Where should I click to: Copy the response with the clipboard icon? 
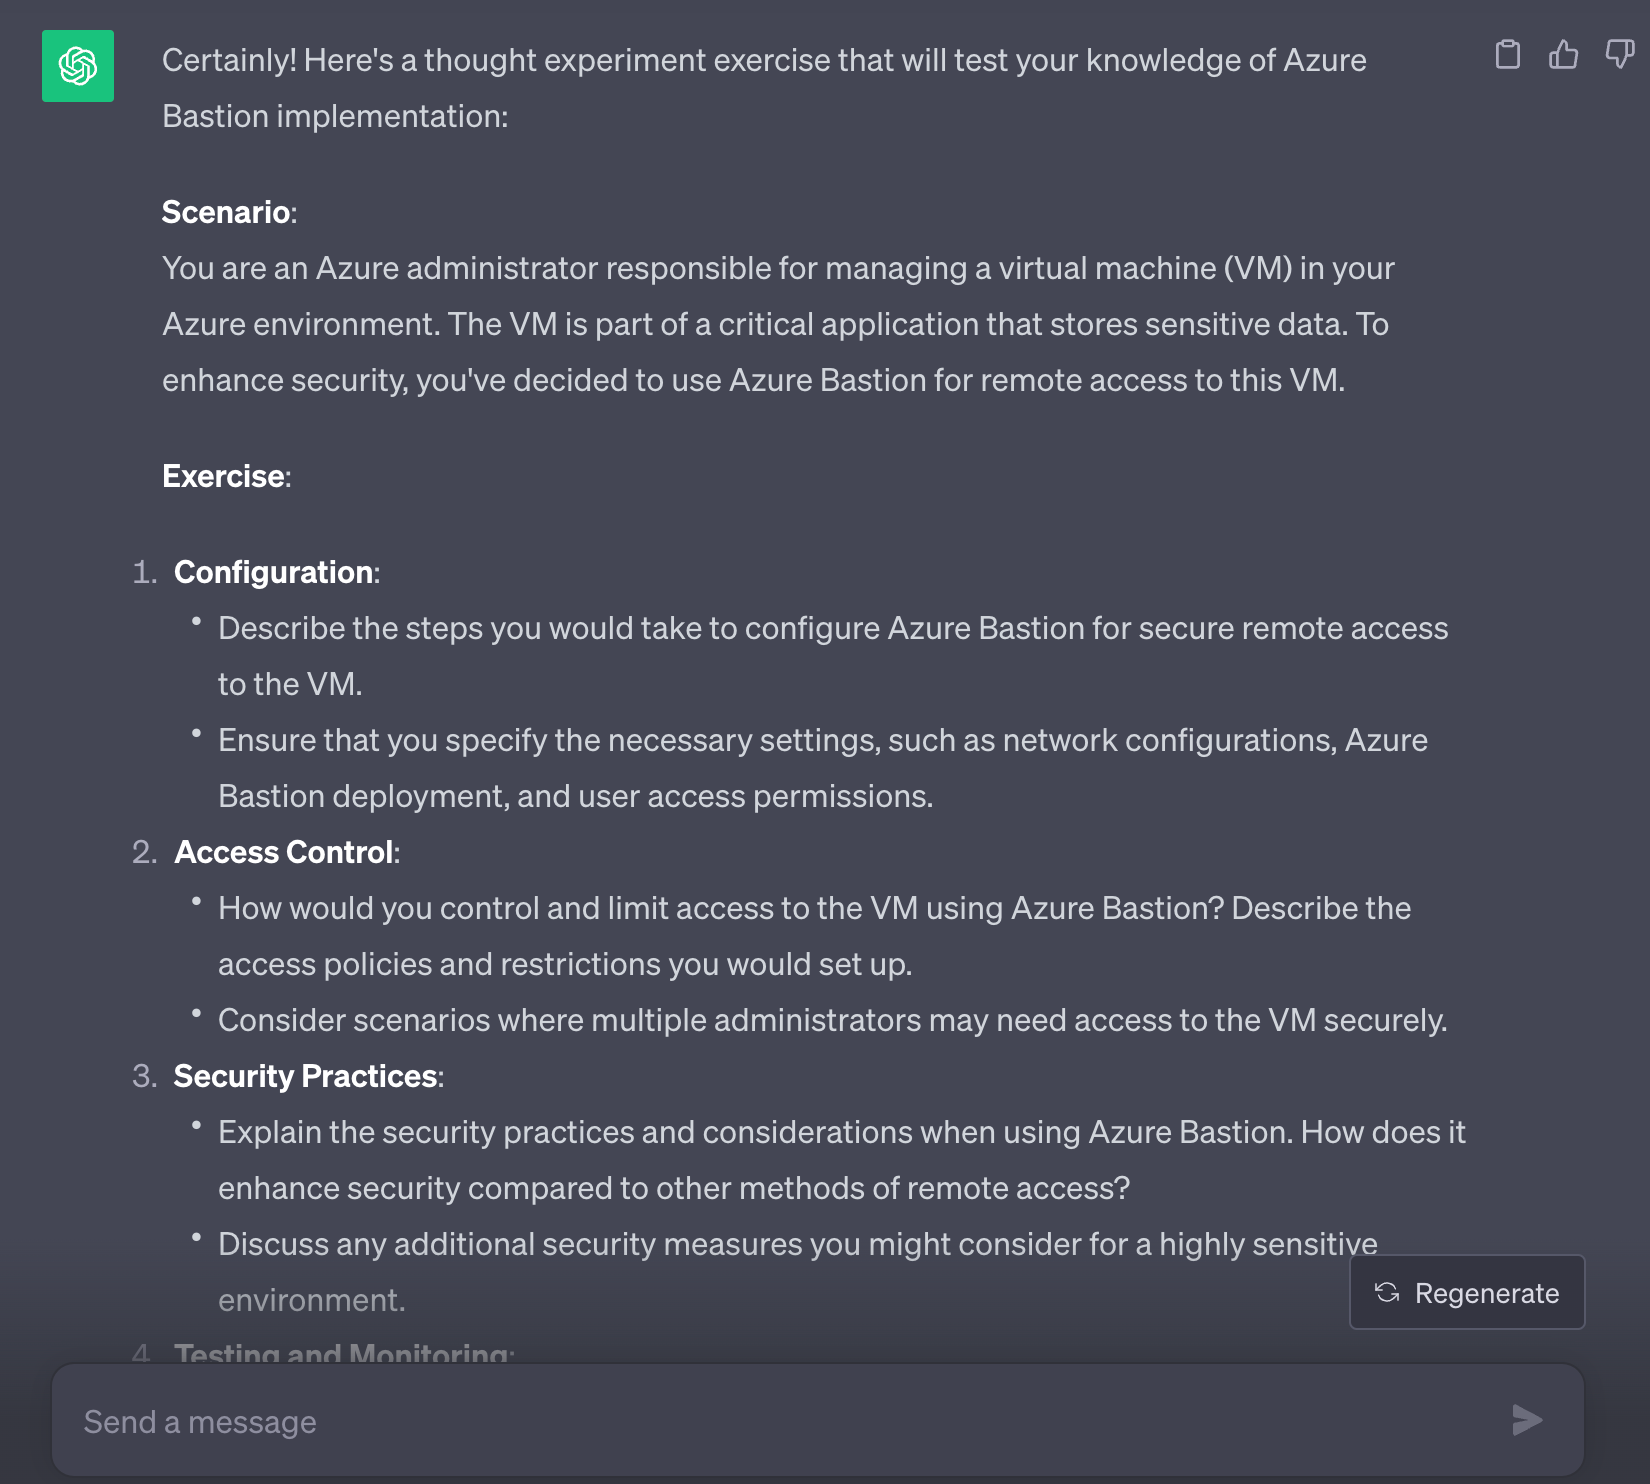point(1507,54)
